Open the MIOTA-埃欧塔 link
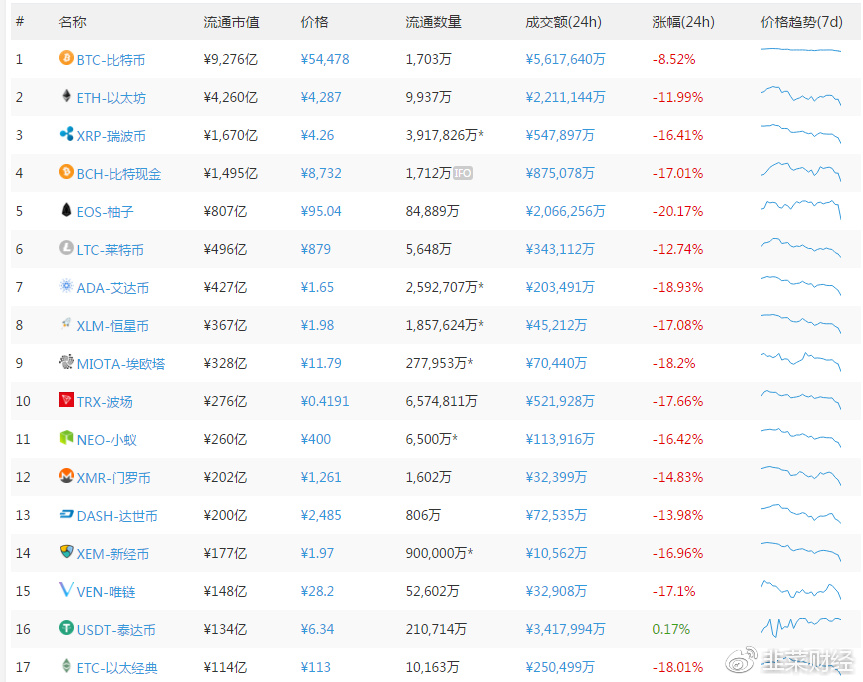863x682 pixels. tap(121, 364)
